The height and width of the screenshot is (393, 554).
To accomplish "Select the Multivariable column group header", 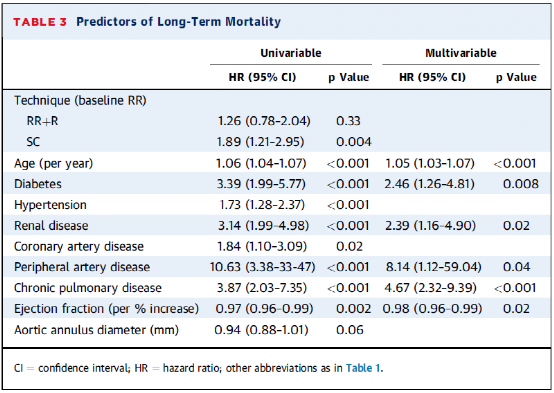I will (461, 53).
